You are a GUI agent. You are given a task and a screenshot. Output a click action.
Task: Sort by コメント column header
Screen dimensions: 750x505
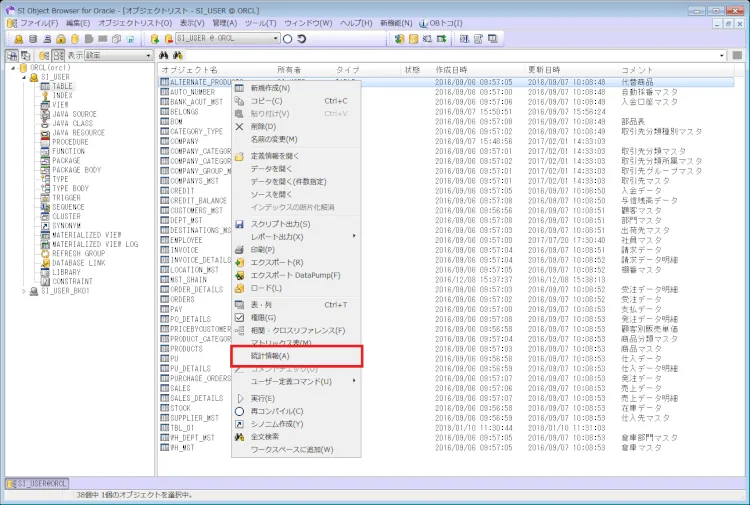click(637, 70)
